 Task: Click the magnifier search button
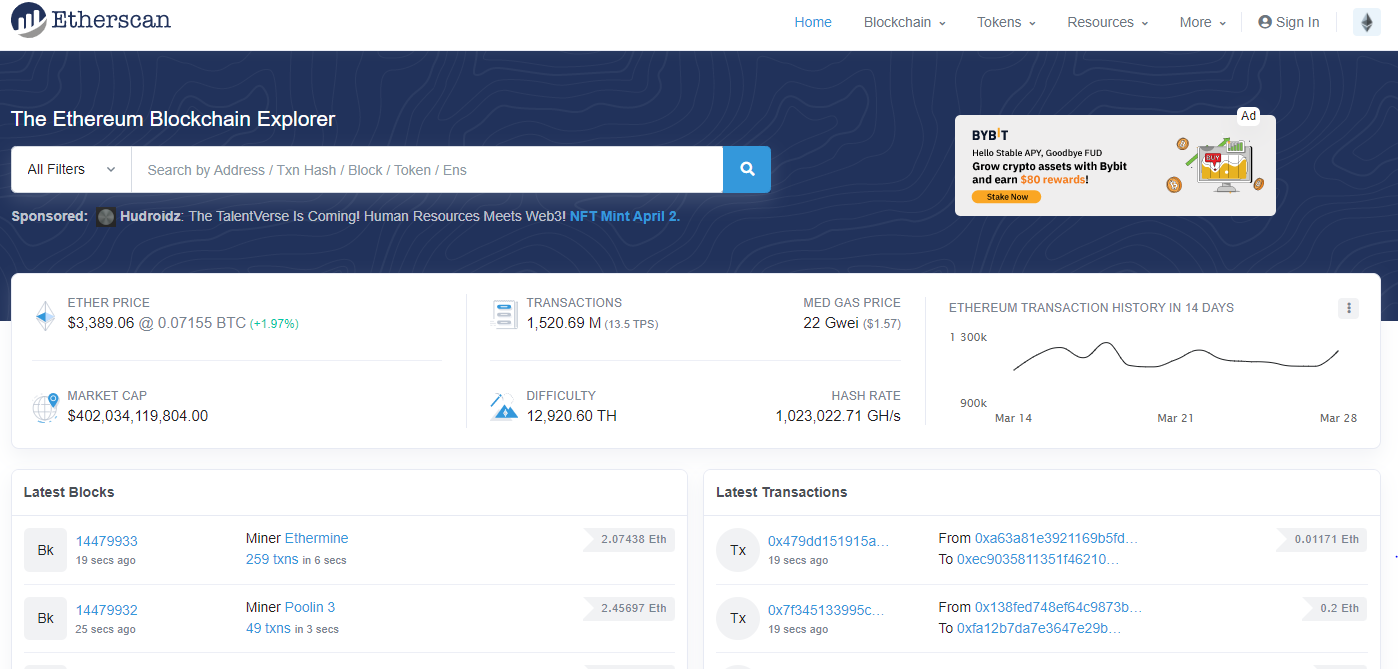tap(747, 170)
